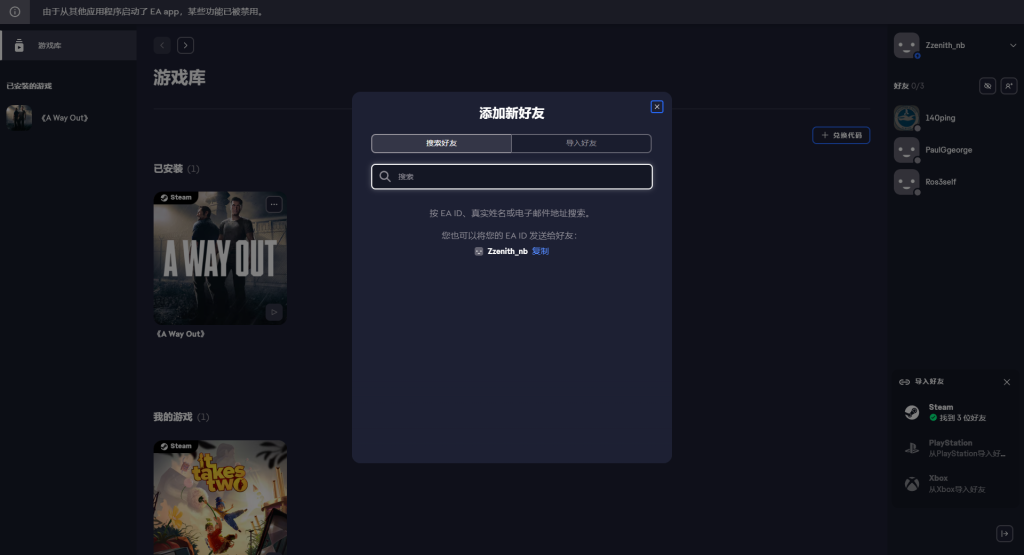Click the 兑换代码 redeem code button
This screenshot has height=555, width=1024.
pos(840,135)
